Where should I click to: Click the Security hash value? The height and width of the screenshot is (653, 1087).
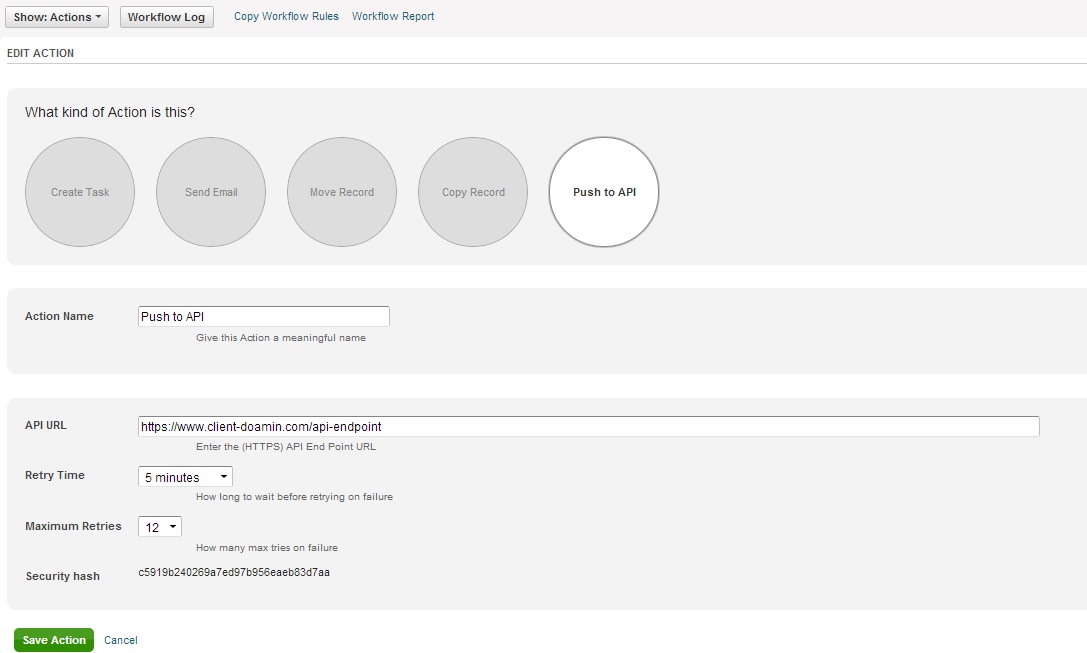click(234, 573)
